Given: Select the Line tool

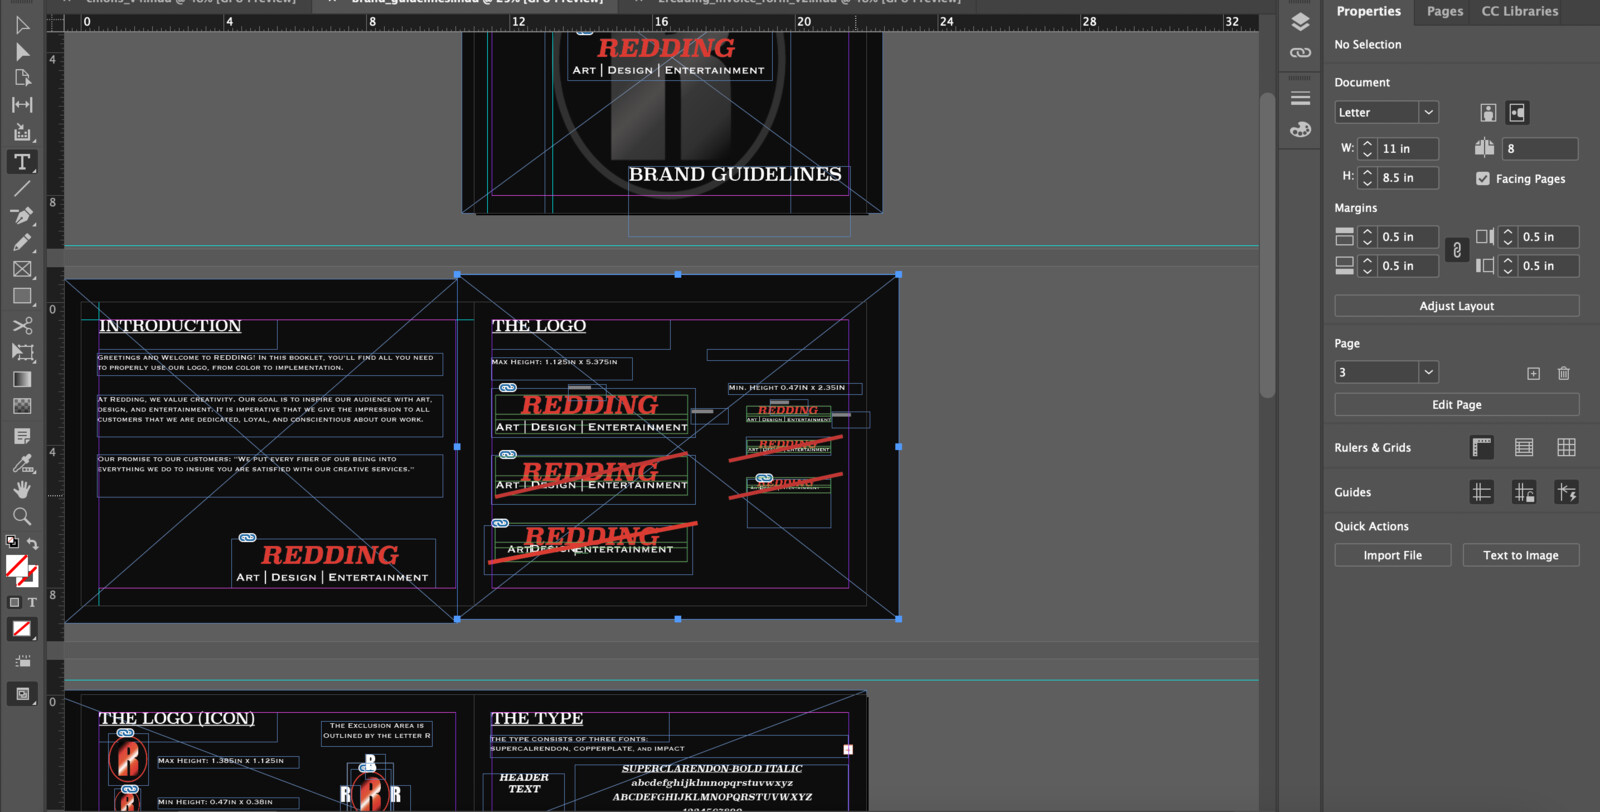Looking at the screenshot, I should click(x=22, y=188).
